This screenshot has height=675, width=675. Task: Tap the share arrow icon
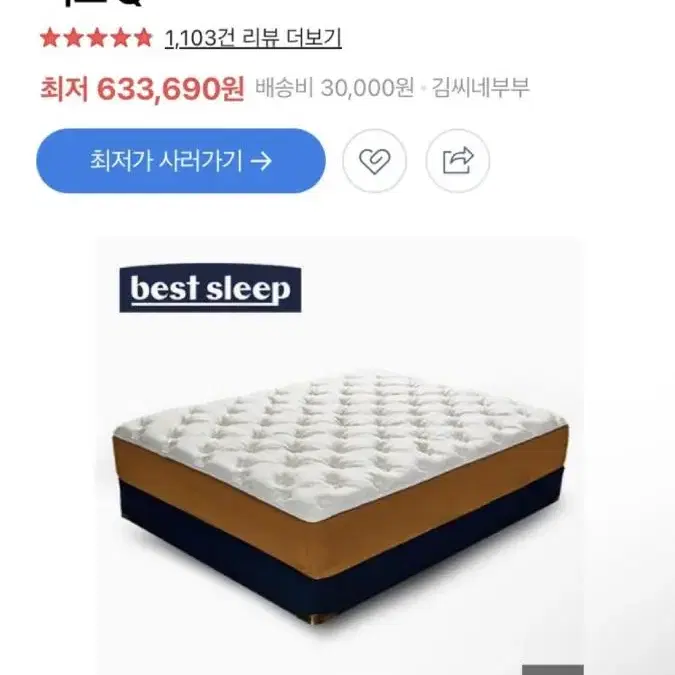pos(458,161)
